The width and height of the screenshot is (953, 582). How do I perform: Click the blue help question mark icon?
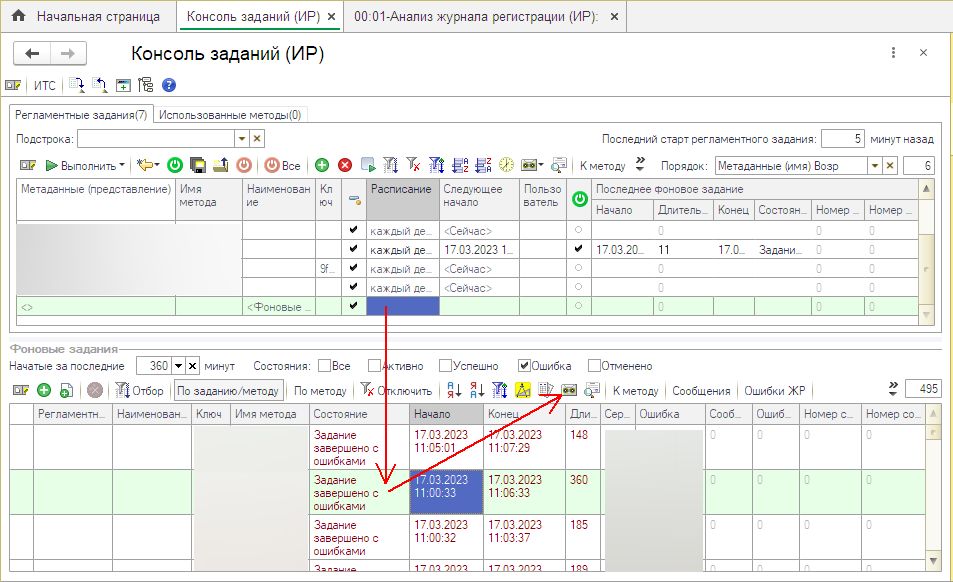pos(169,85)
